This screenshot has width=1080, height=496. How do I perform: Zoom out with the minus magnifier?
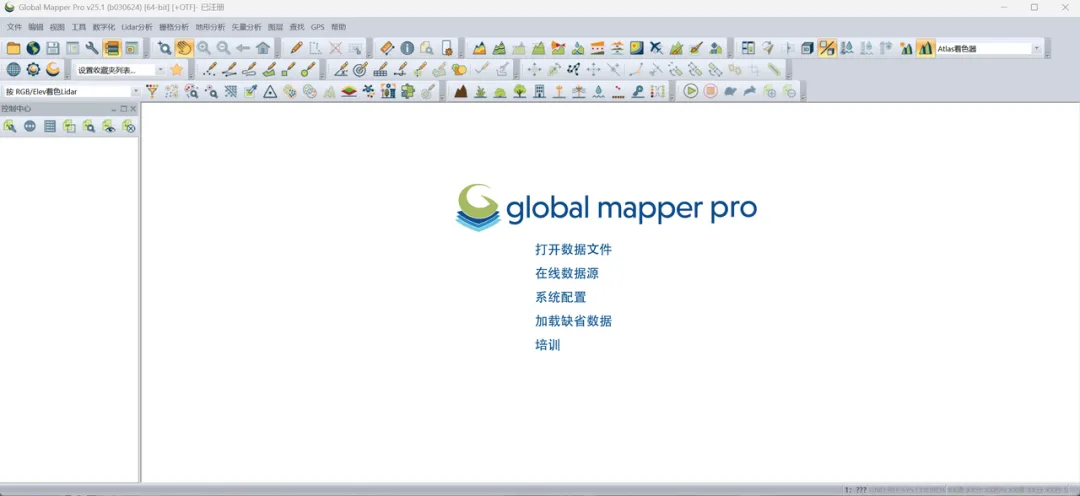[223, 48]
